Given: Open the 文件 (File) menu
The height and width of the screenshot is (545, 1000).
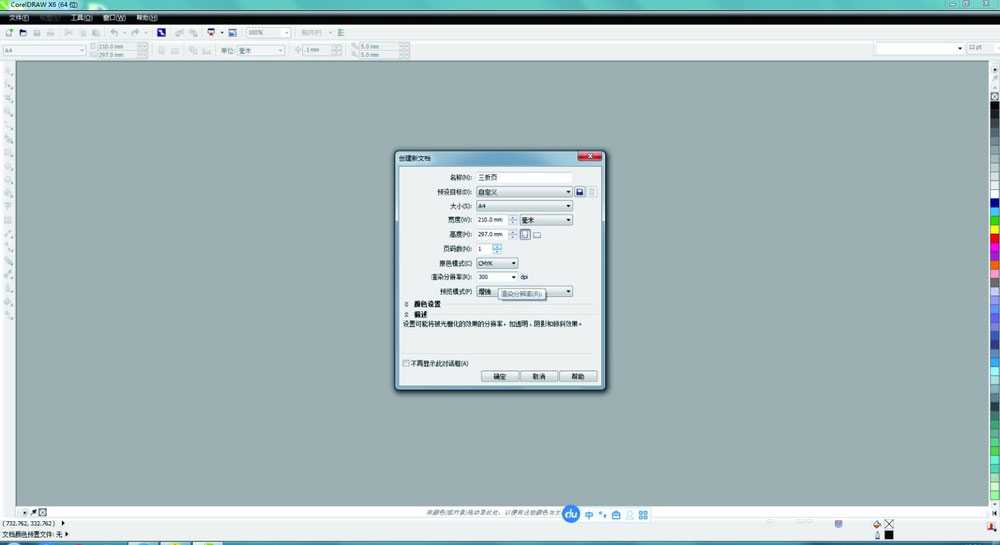Looking at the screenshot, I should (x=19, y=18).
